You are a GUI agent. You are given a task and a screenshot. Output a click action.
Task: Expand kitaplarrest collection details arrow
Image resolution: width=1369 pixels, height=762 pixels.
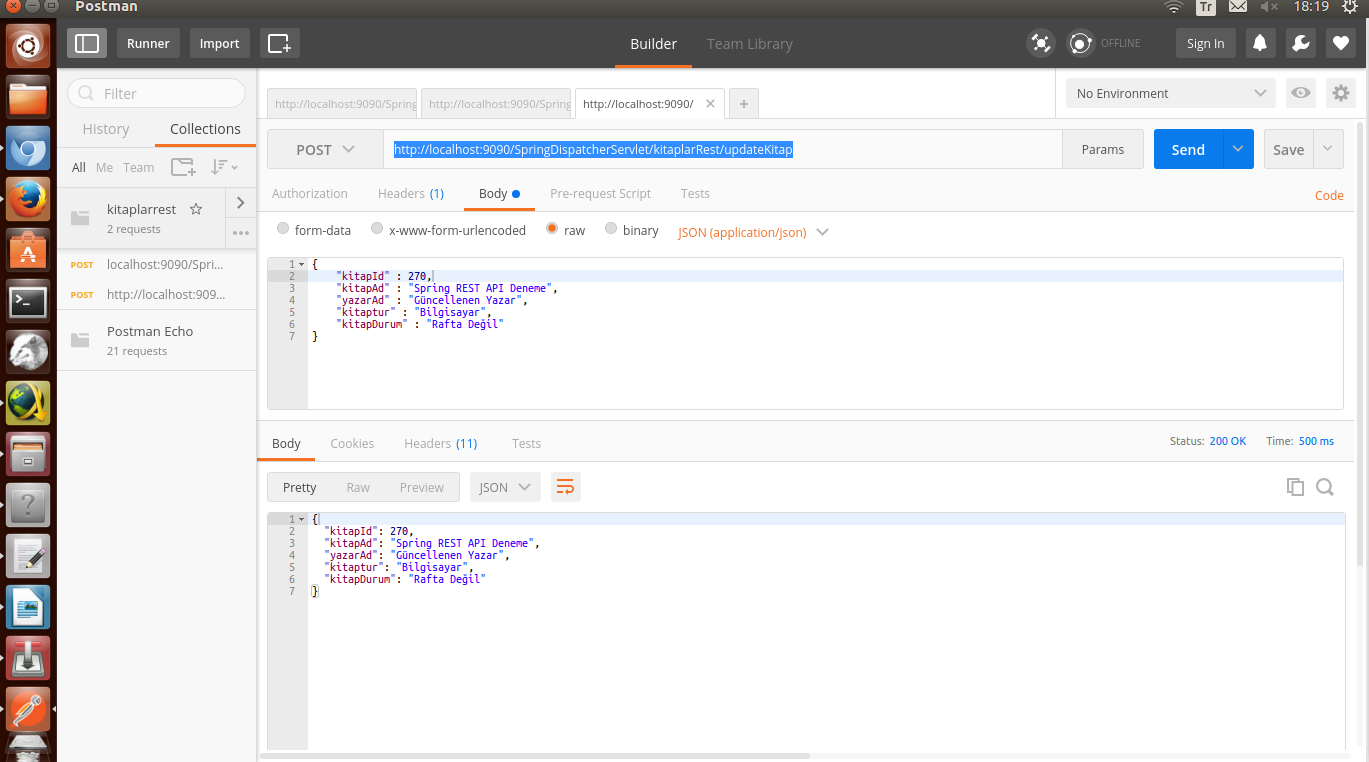point(241,202)
